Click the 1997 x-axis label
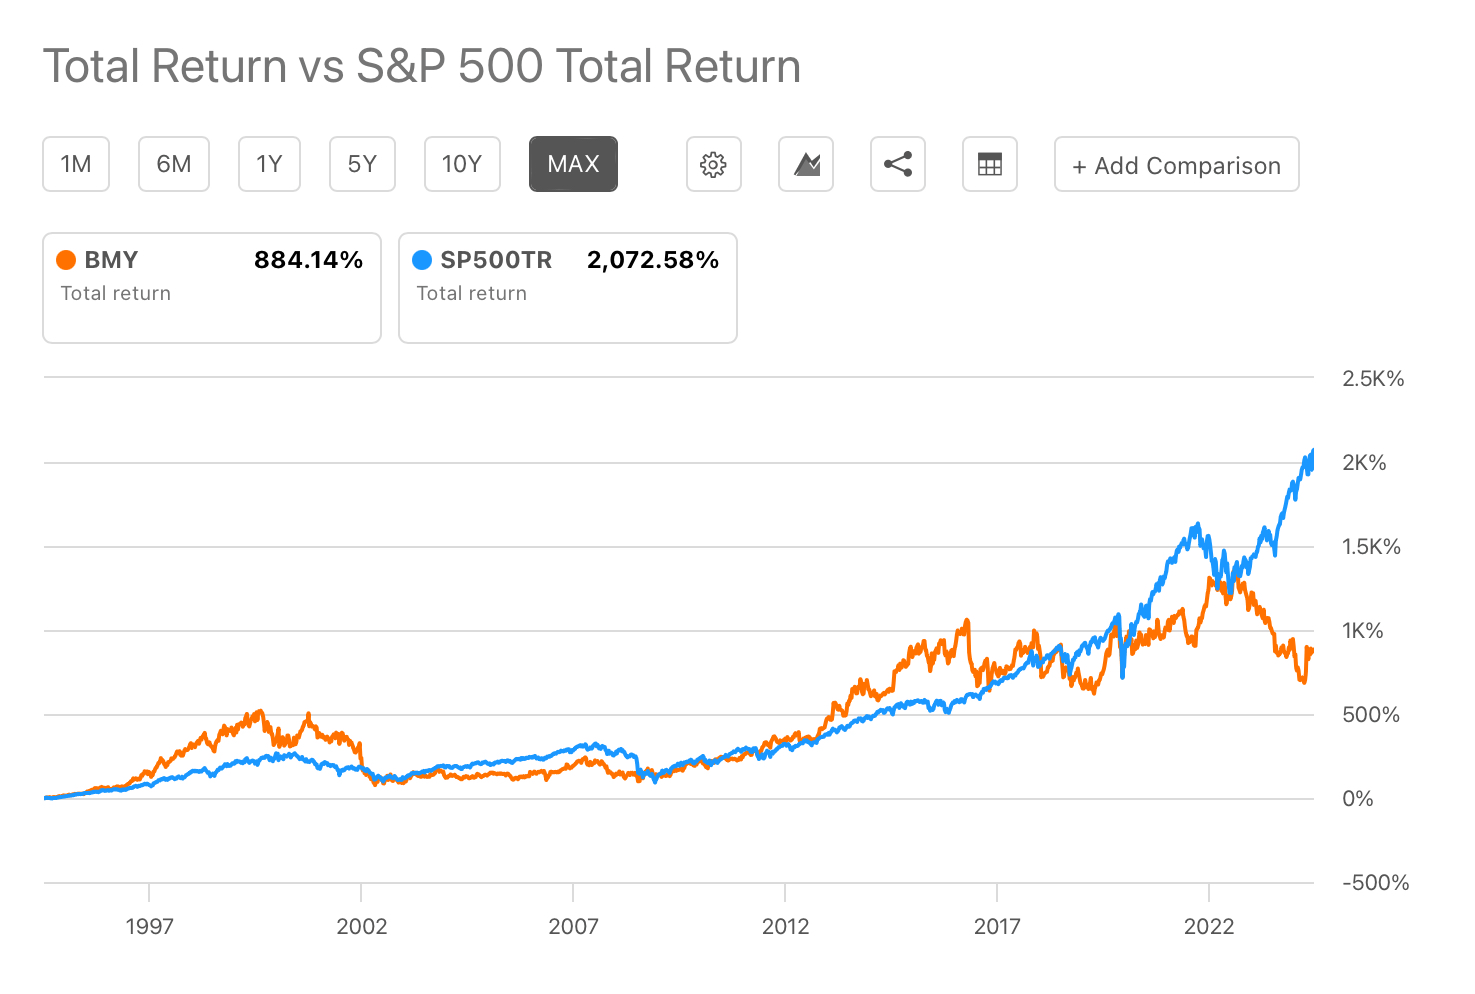 click(149, 926)
